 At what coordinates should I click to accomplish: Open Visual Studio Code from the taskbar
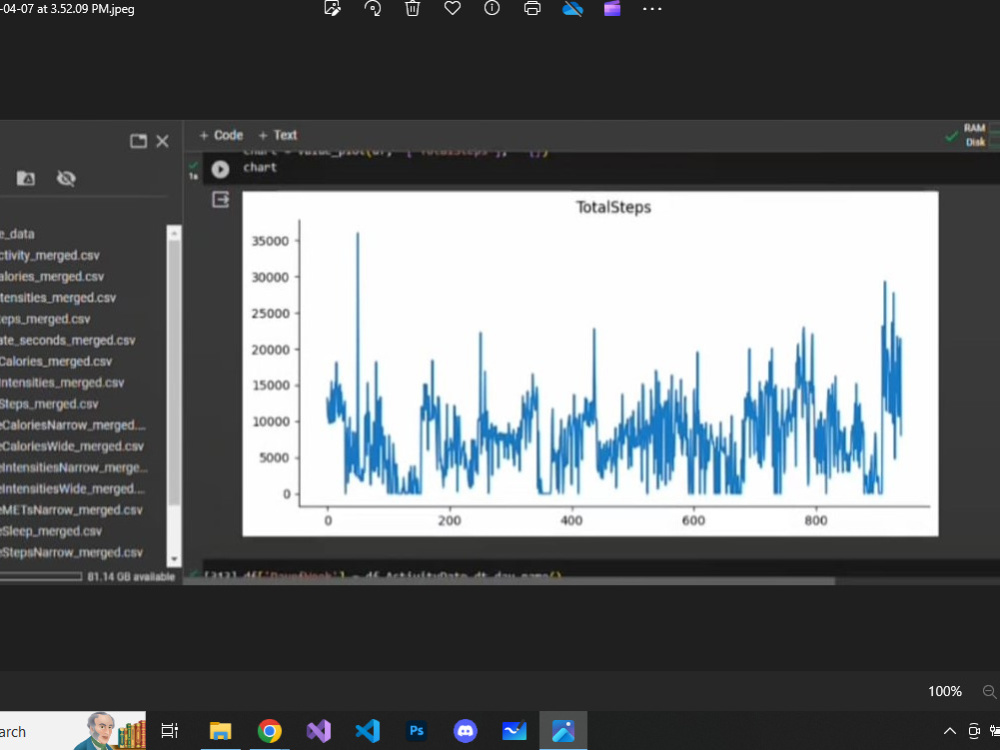click(367, 731)
